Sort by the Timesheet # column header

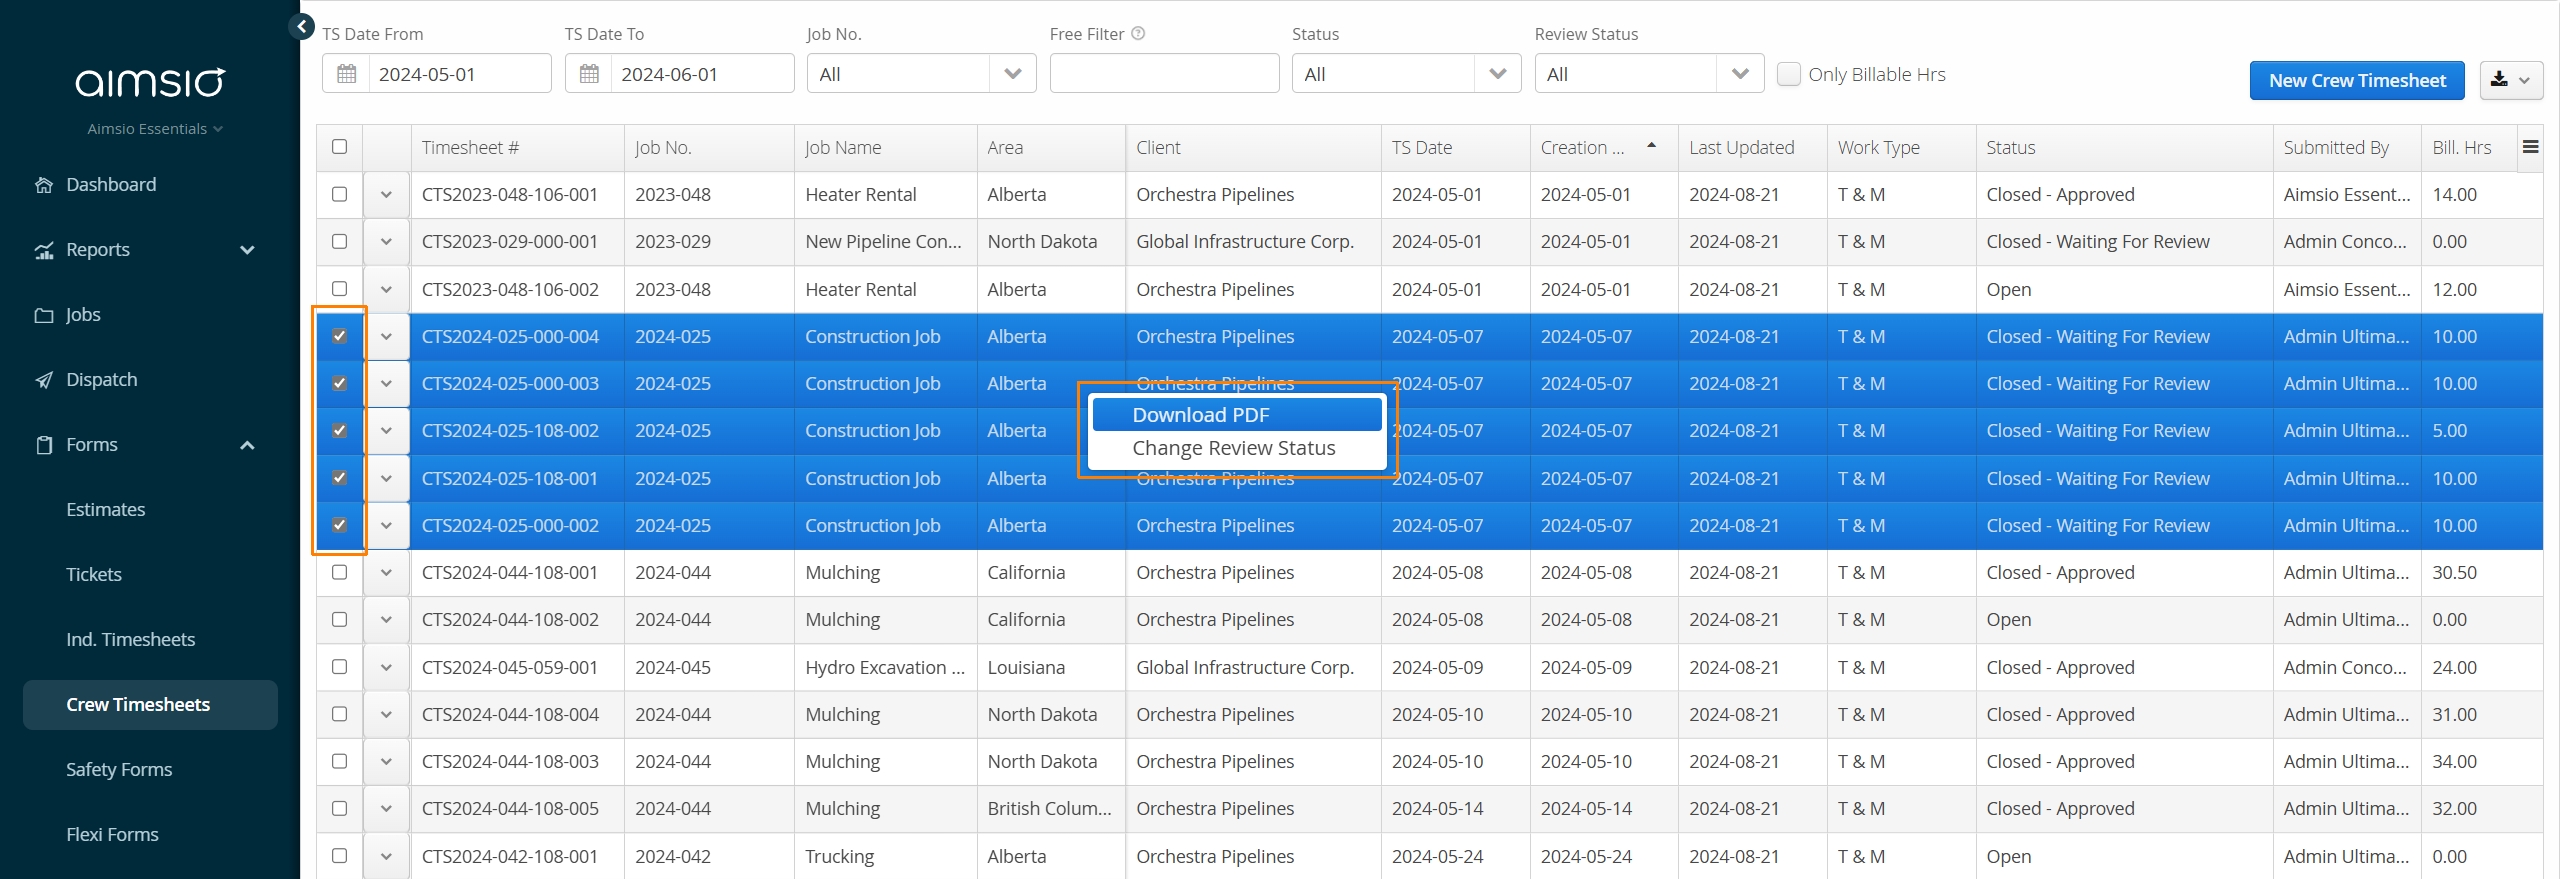tap(517, 147)
